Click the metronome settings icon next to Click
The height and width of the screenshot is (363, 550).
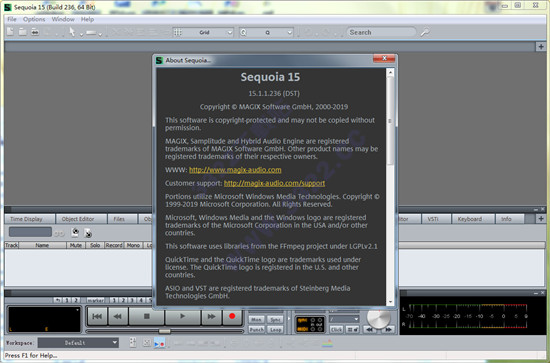point(353,329)
